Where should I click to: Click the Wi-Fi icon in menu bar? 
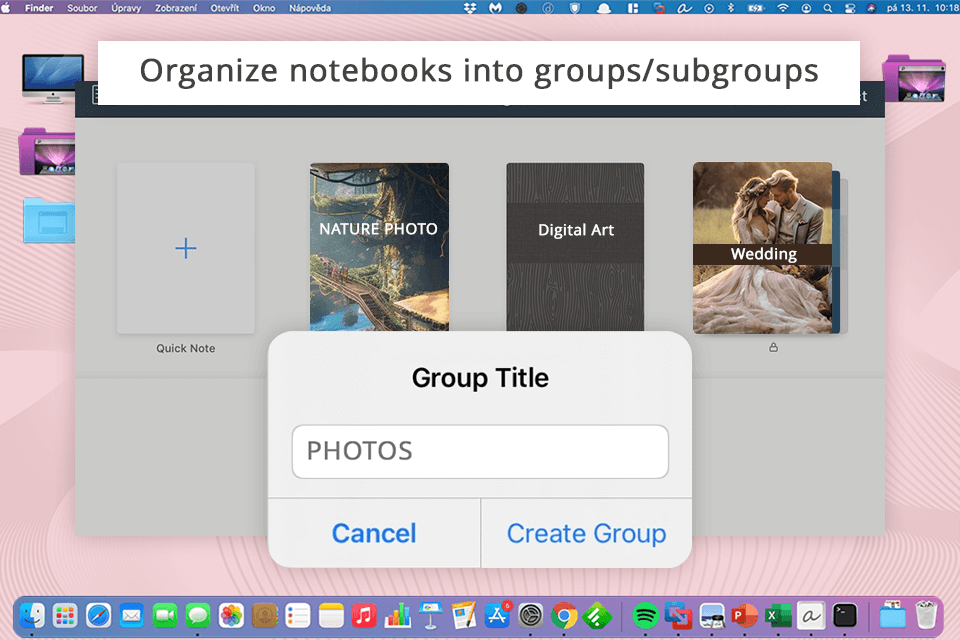[x=782, y=7]
